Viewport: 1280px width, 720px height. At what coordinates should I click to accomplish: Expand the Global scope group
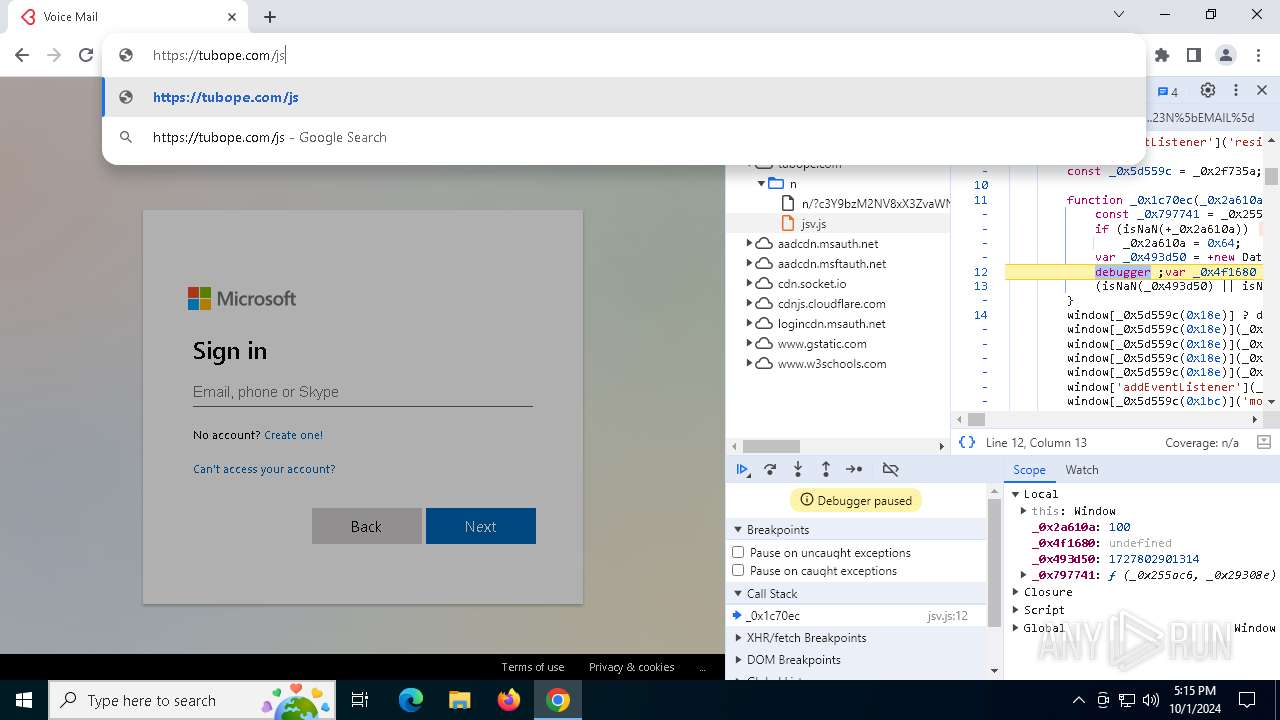click(1015, 628)
